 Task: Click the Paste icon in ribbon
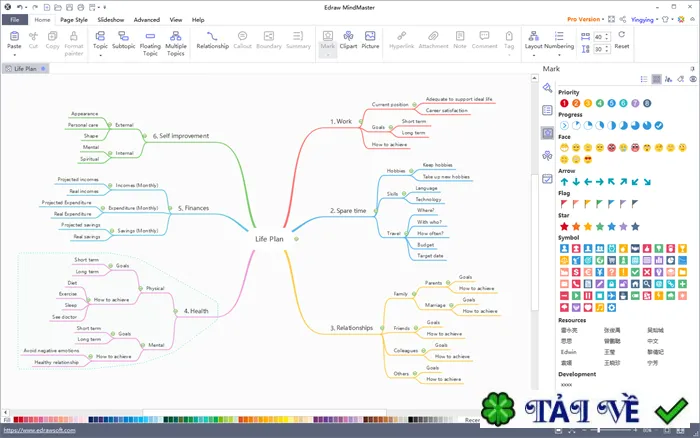click(14, 36)
